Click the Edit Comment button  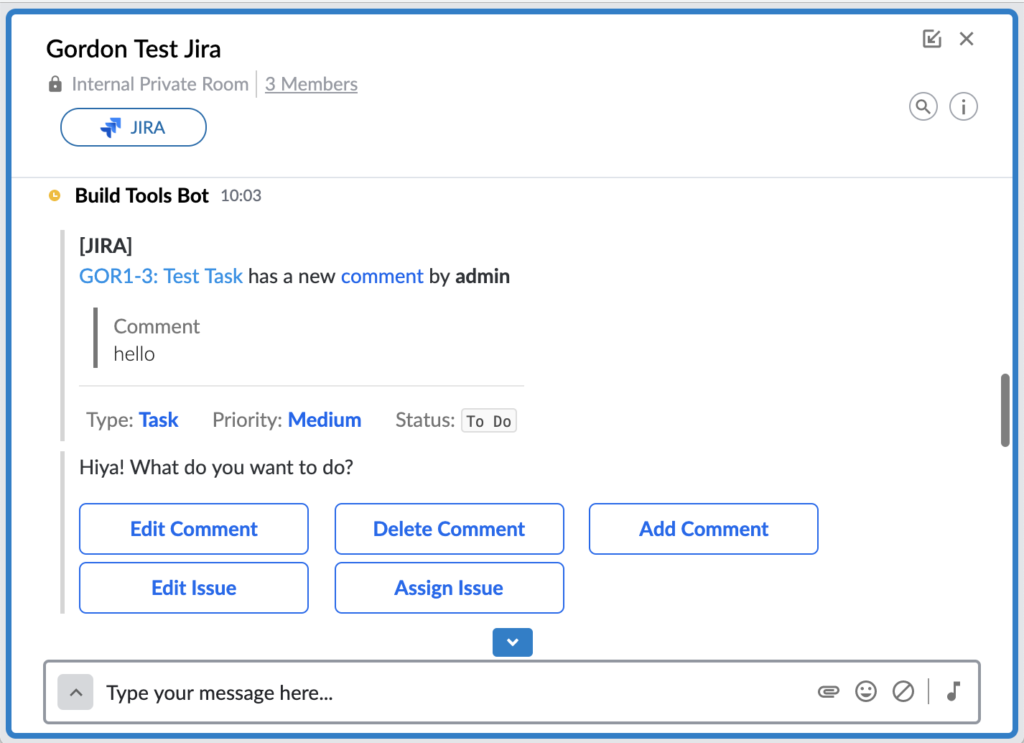pos(193,528)
